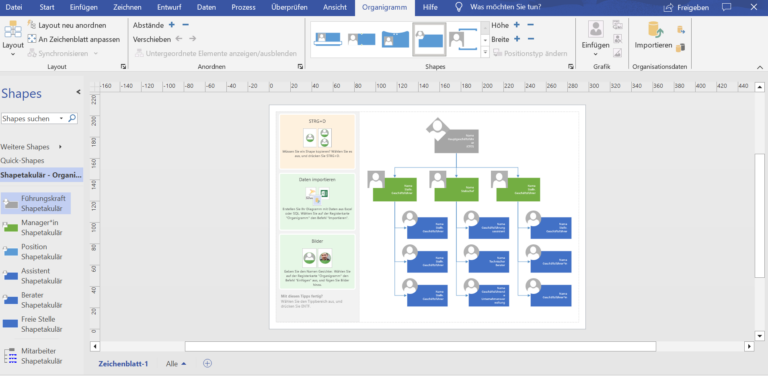Image resolution: width=768 pixels, height=376 pixels.
Task: Click the horizontal scrollbar below the canvas
Action: [420, 346]
